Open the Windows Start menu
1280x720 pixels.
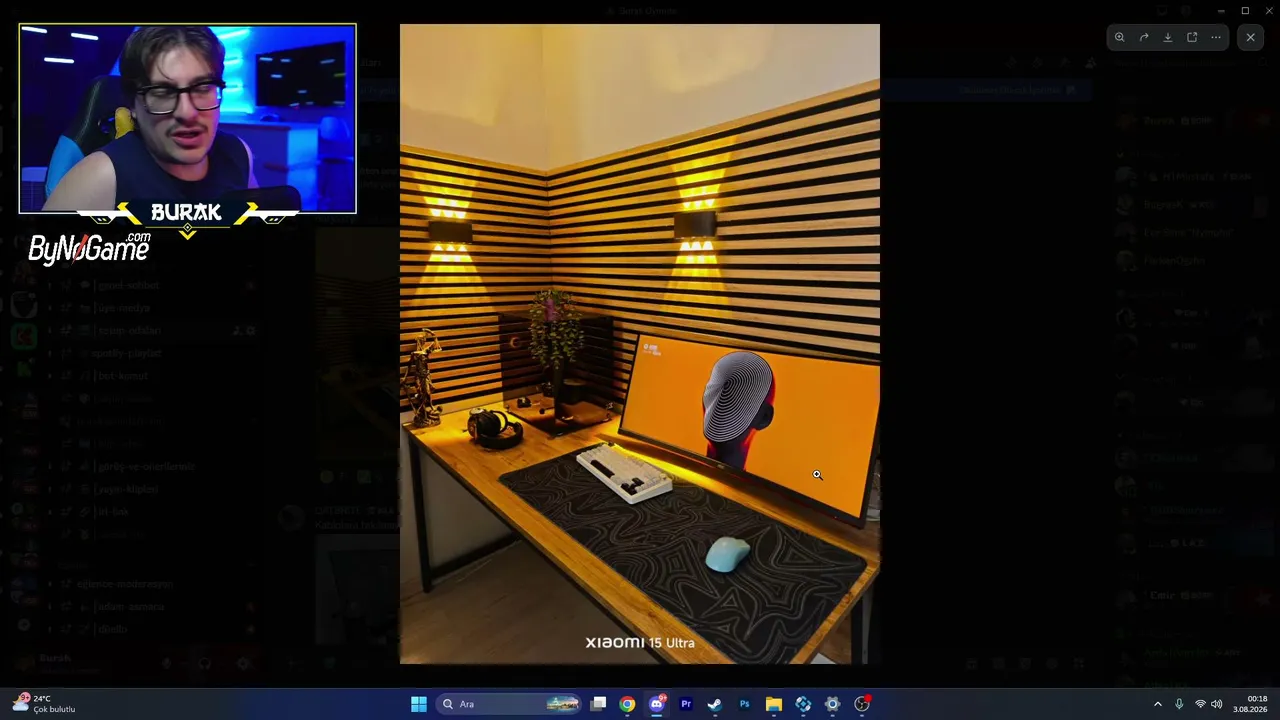coord(419,704)
